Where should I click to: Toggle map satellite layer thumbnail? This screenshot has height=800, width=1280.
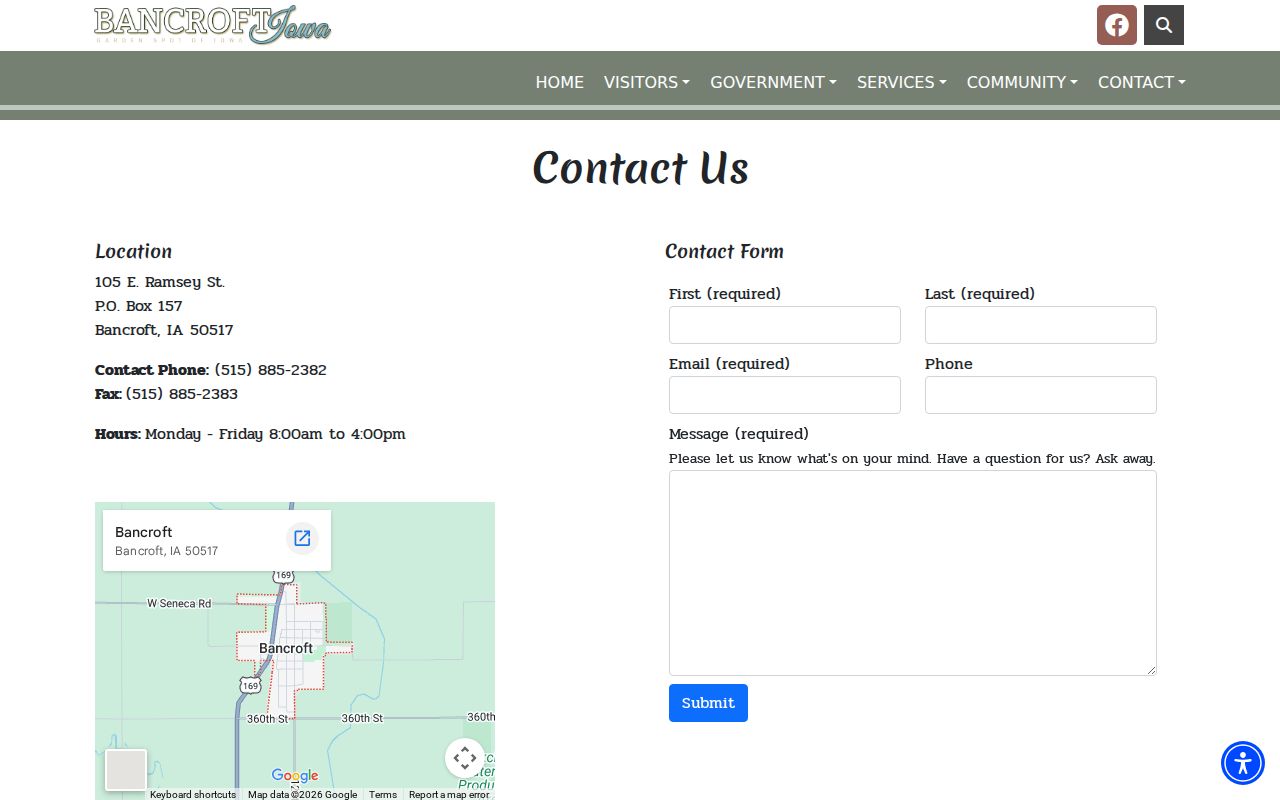click(126, 770)
